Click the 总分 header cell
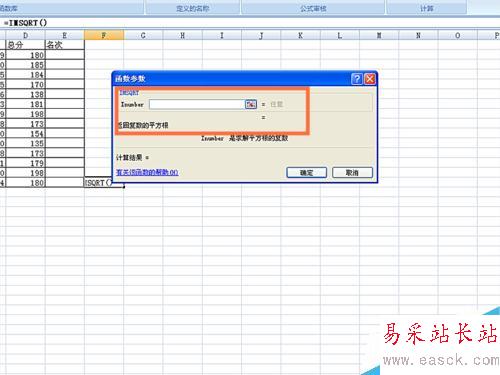 click(x=25, y=45)
